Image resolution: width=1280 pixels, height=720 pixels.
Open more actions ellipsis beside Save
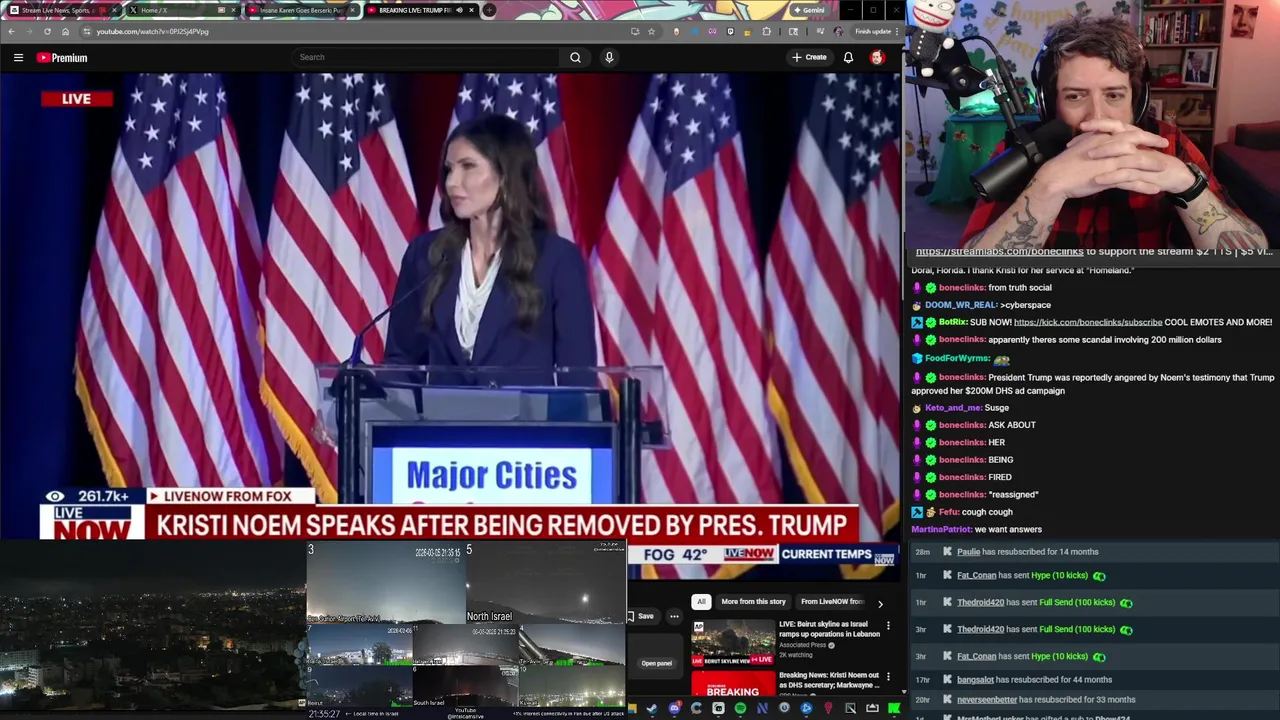pos(674,616)
